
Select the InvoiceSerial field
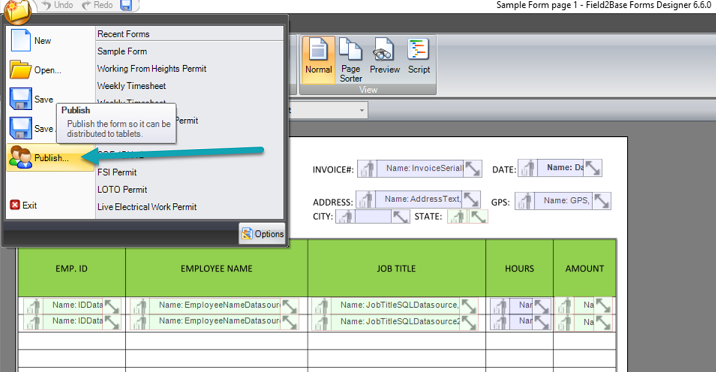coord(419,168)
